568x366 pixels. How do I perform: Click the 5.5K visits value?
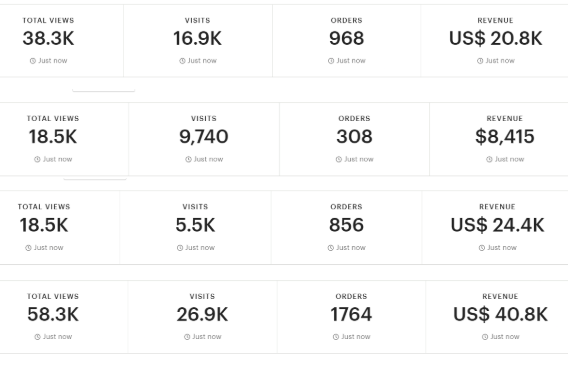195,225
